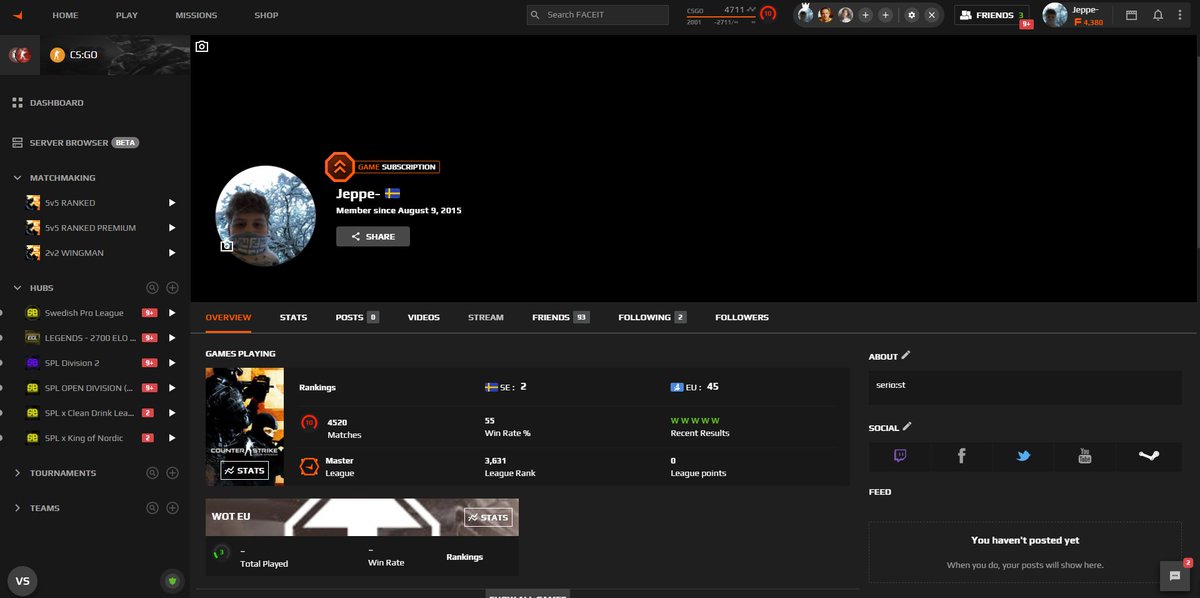Click the camera icon on the profile avatar
The image size is (1200, 598).
click(x=227, y=245)
